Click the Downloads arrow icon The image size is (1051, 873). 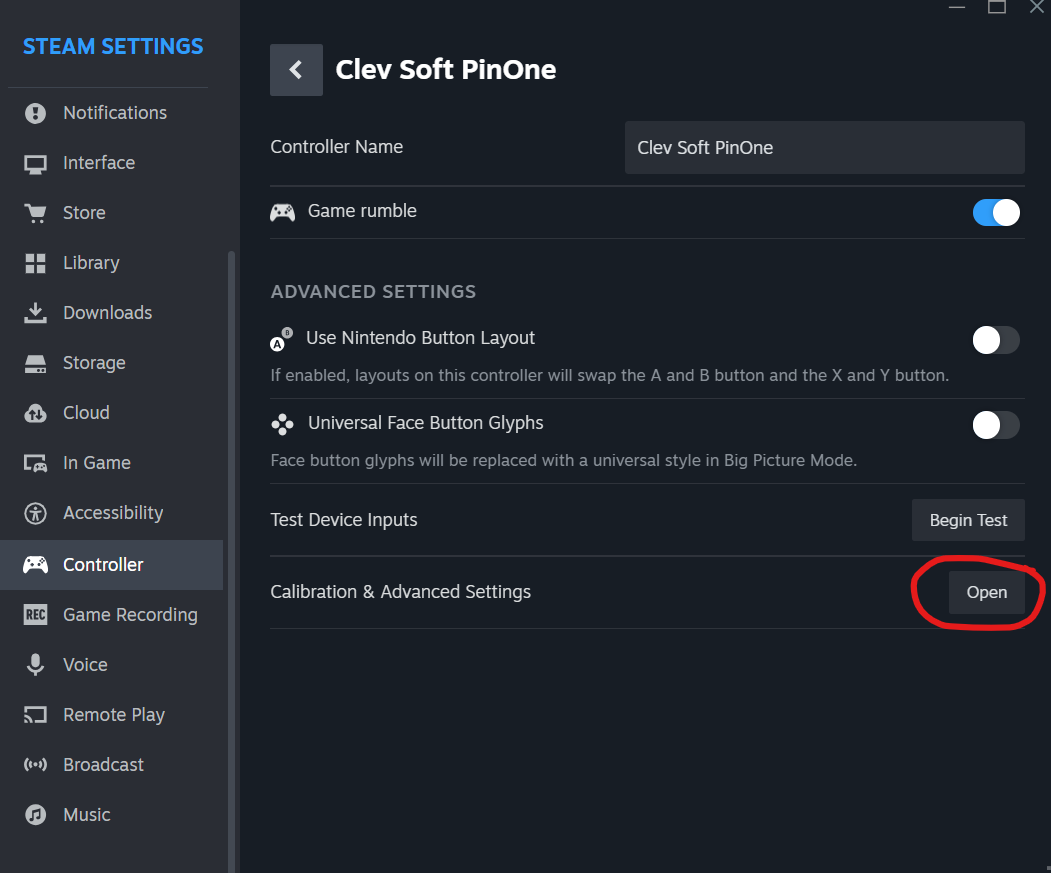[x=36, y=313]
